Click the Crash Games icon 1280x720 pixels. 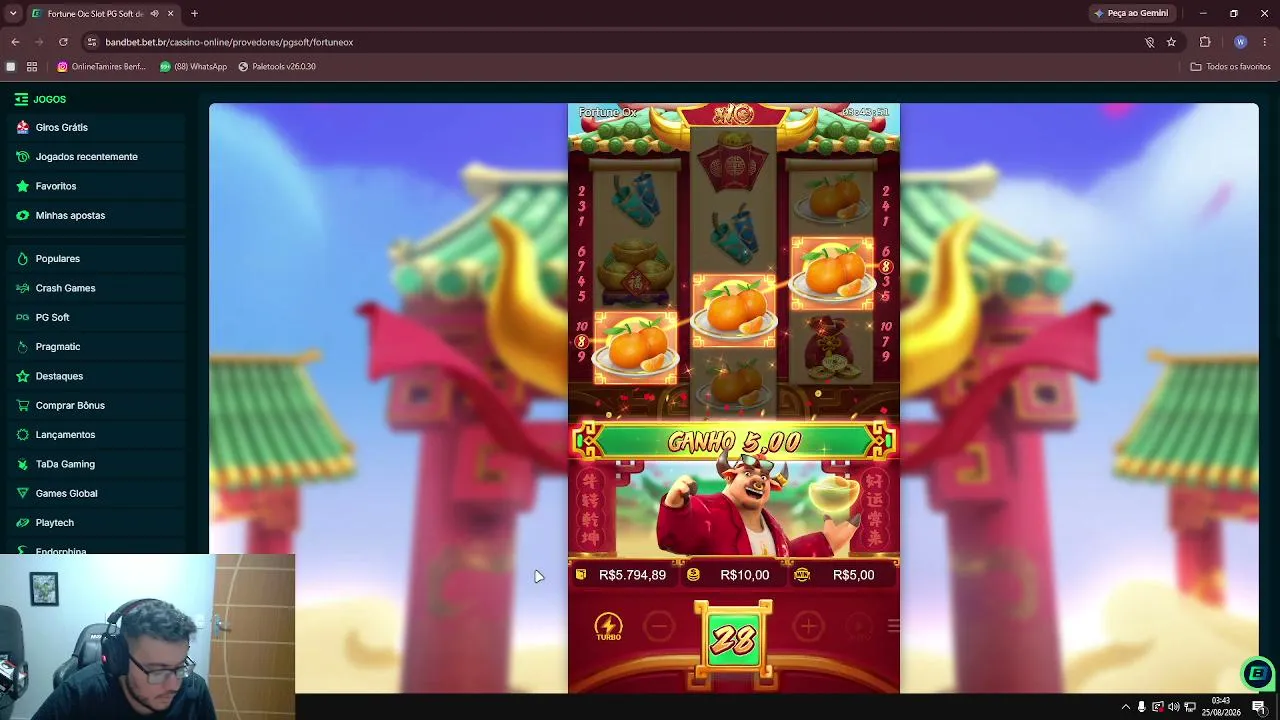[22, 288]
